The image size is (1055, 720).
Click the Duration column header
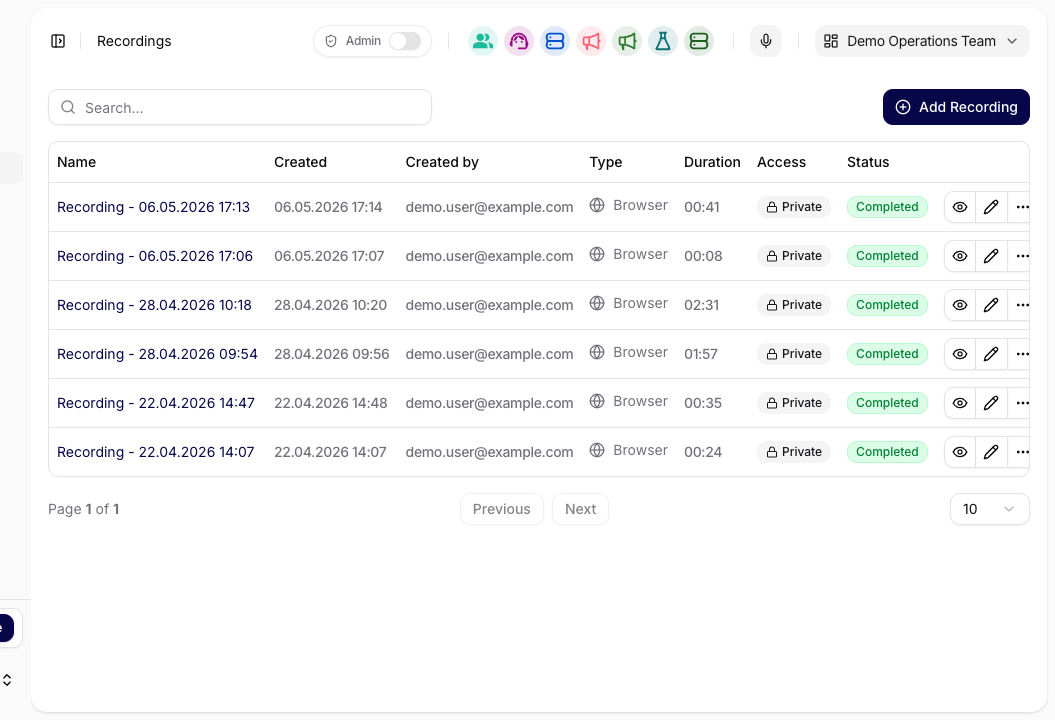712,162
